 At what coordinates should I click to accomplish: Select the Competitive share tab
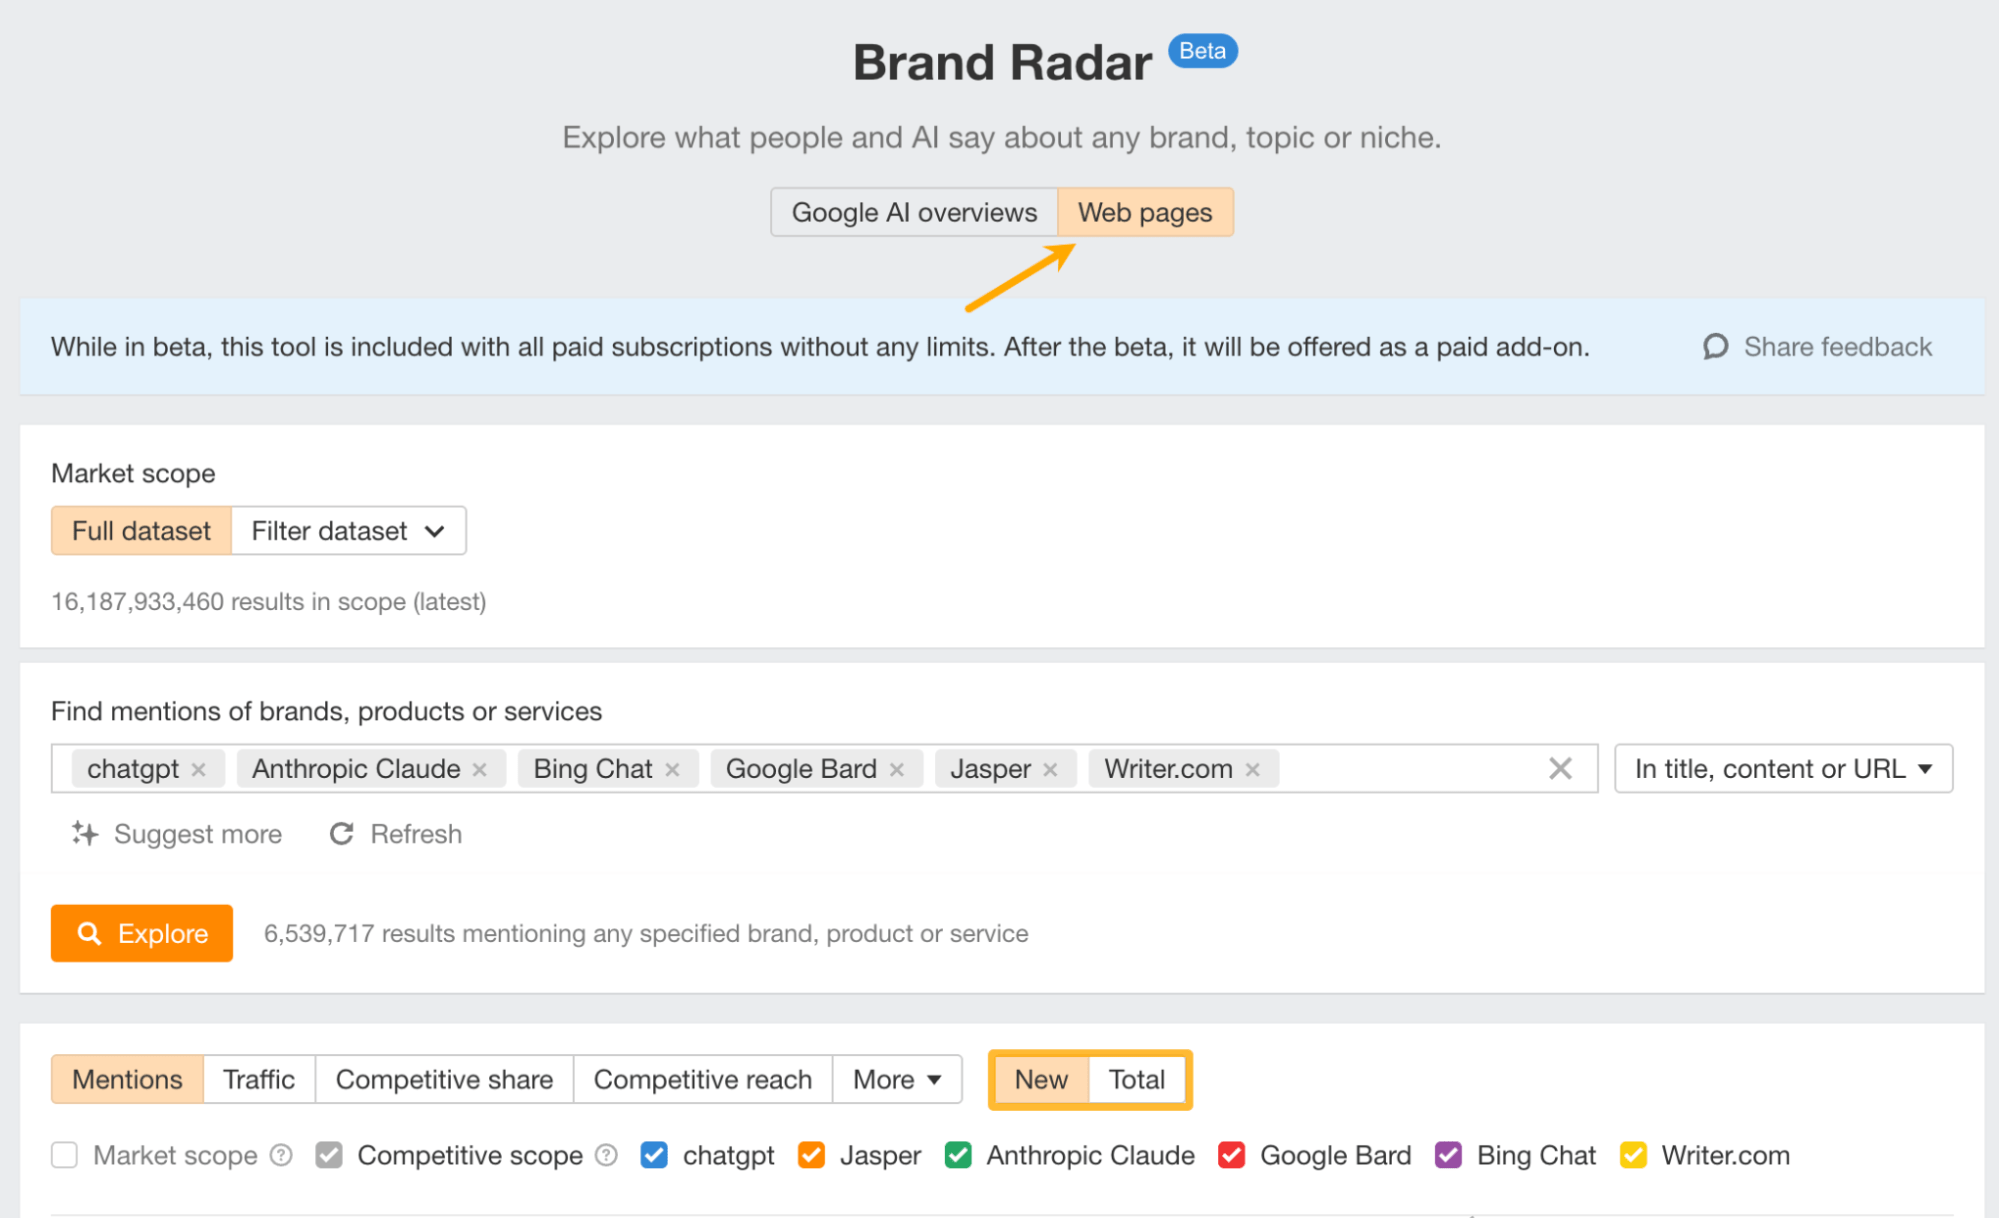[444, 1079]
